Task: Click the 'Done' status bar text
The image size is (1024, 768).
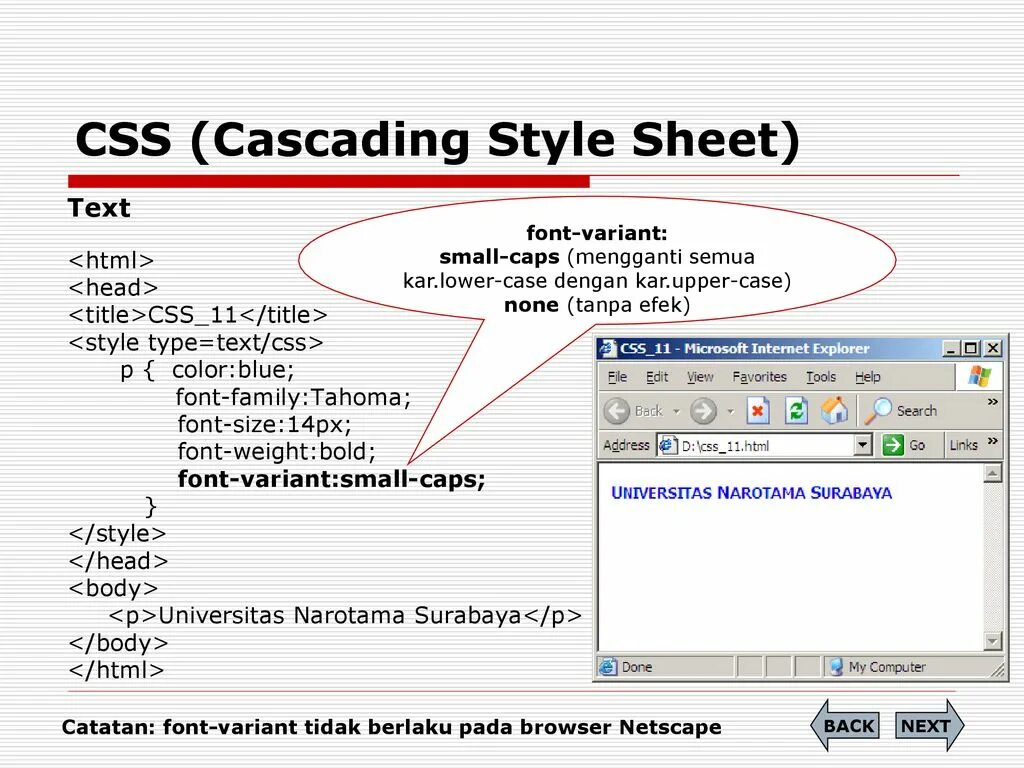Action: (637, 667)
